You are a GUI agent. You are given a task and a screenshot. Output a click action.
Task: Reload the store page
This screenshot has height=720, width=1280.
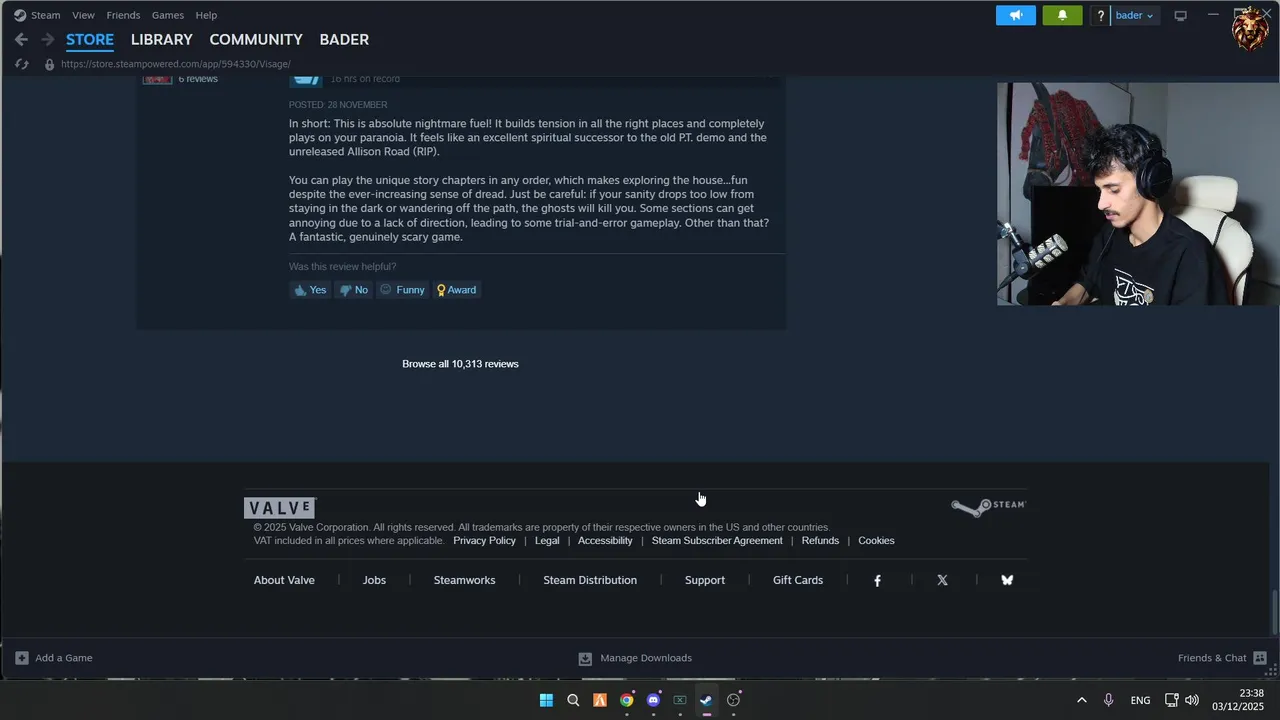22,64
